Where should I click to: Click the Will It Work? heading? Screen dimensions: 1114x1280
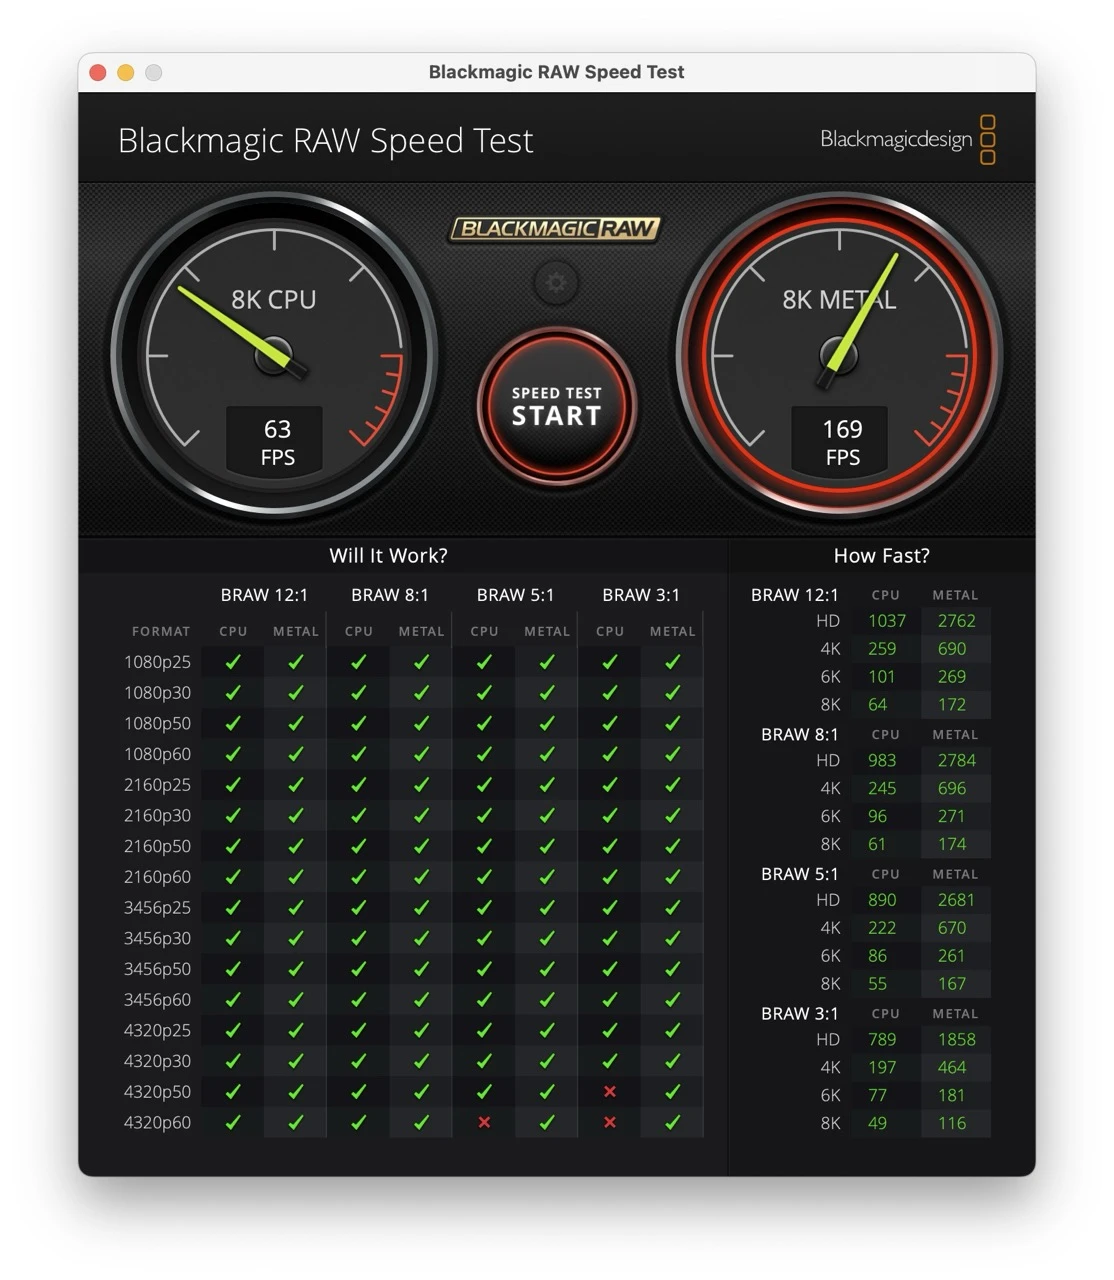coord(388,555)
